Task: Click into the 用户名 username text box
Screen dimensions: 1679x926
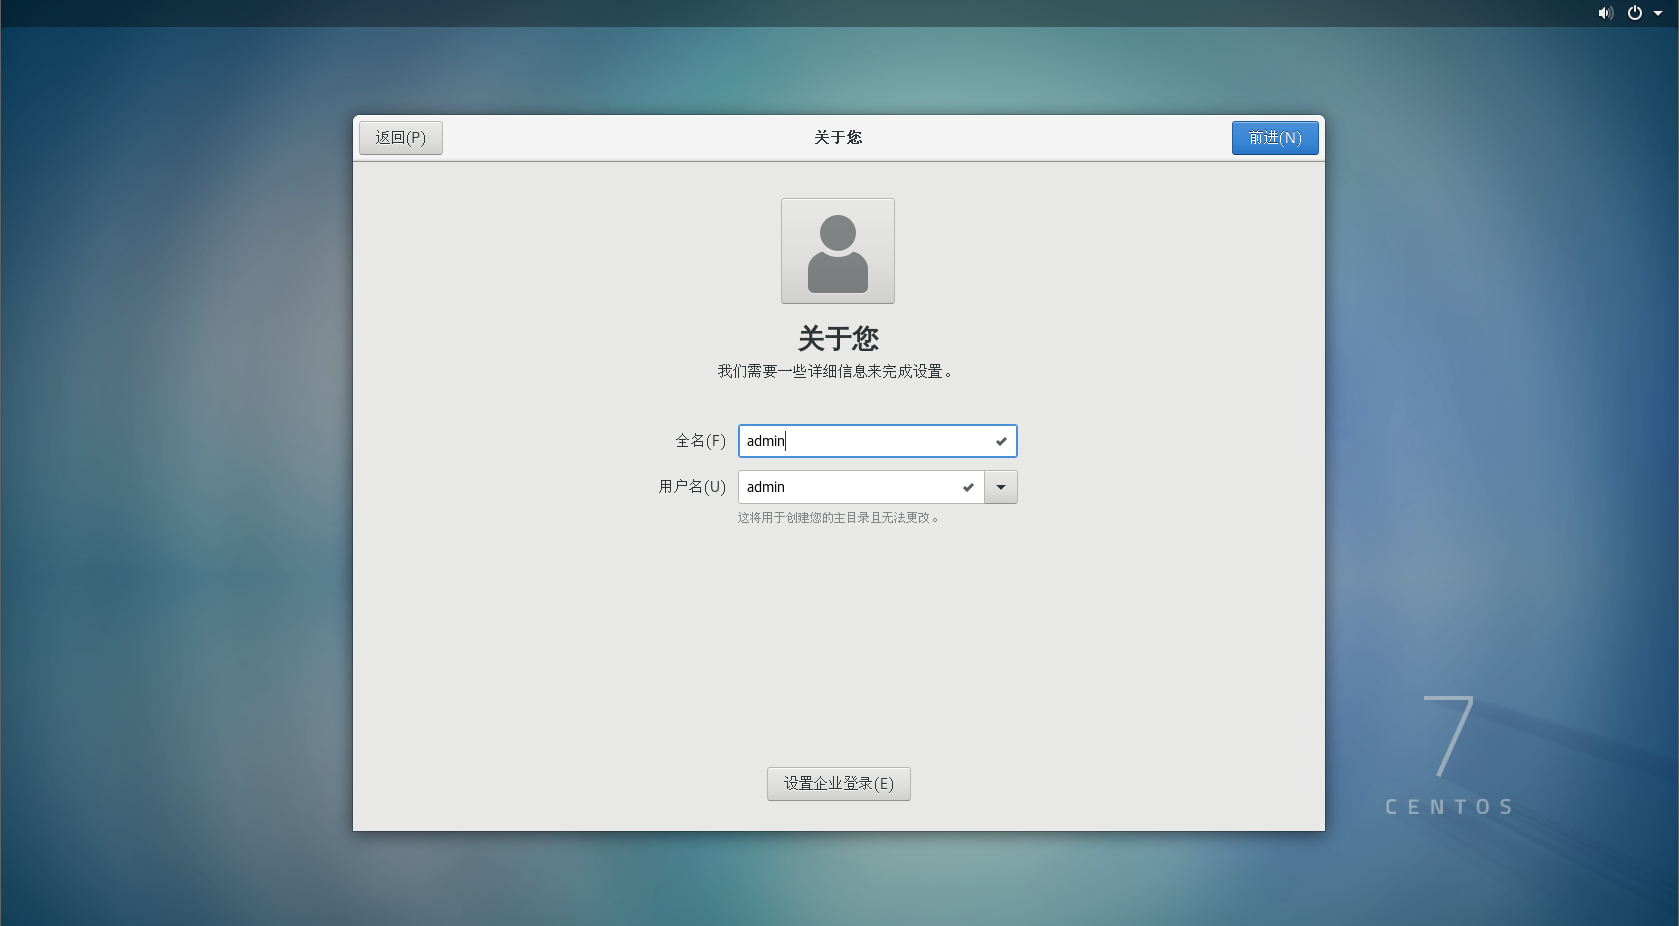Action: coord(850,487)
